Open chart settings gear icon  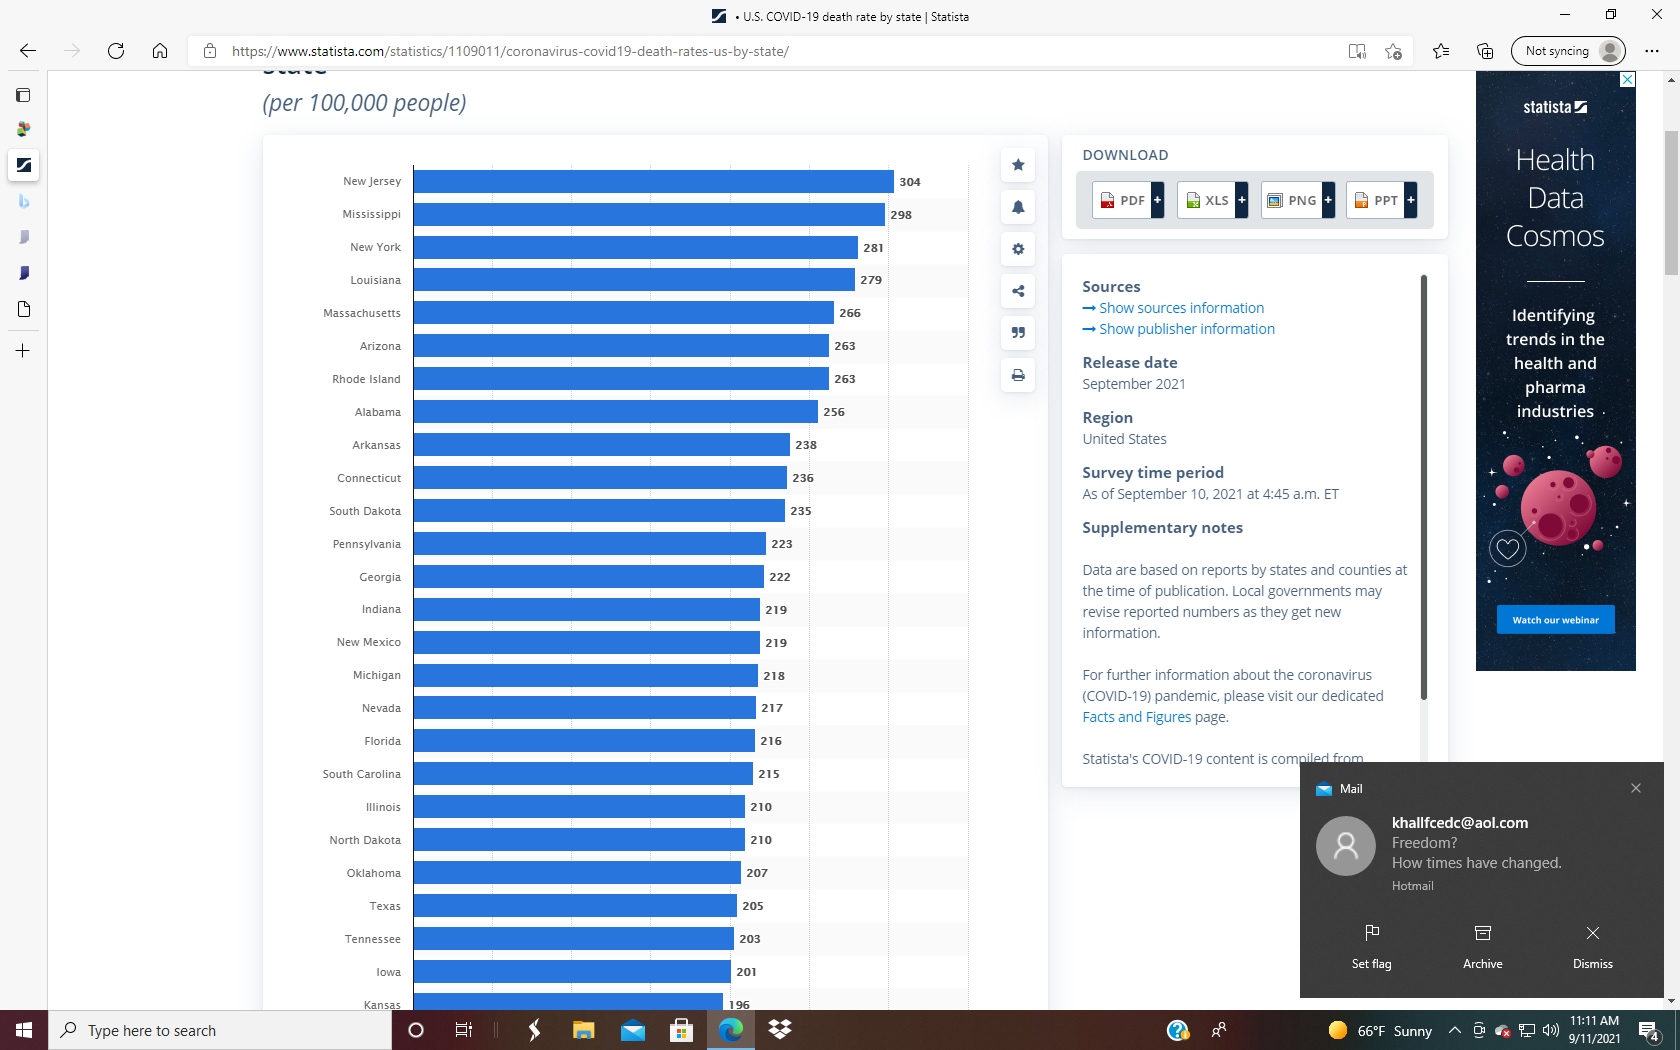(1018, 249)
